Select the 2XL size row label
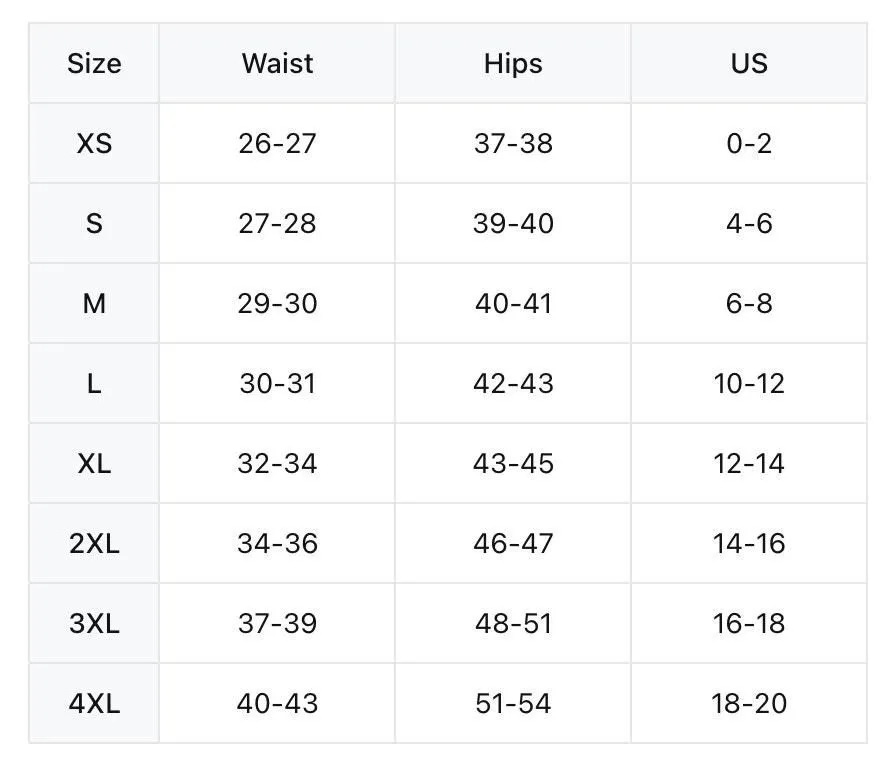 click(94, 543)
